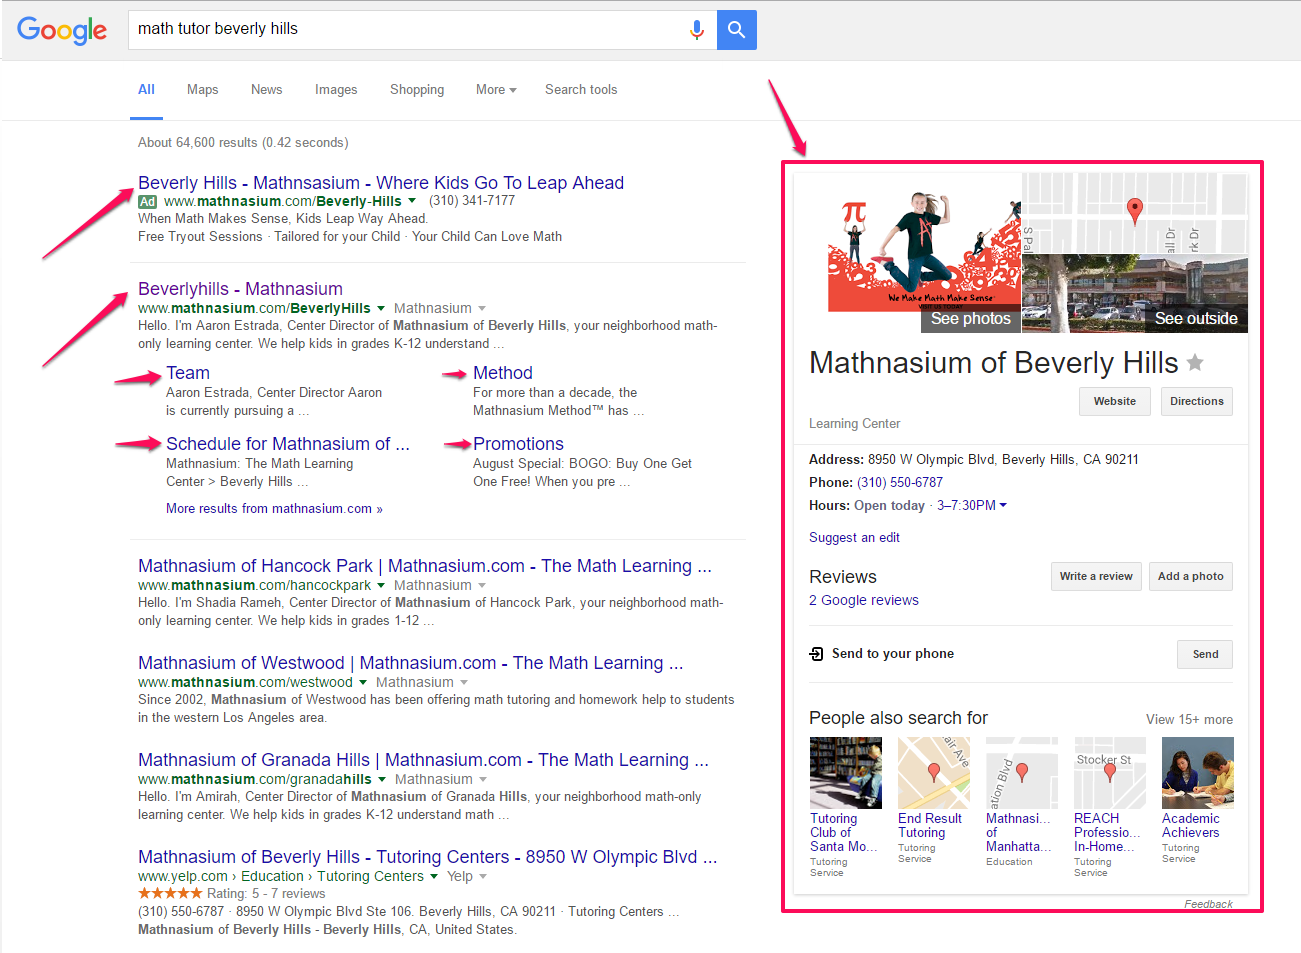Click More results from mathnasium.com
1301x953 pixels.
[274, 508]
